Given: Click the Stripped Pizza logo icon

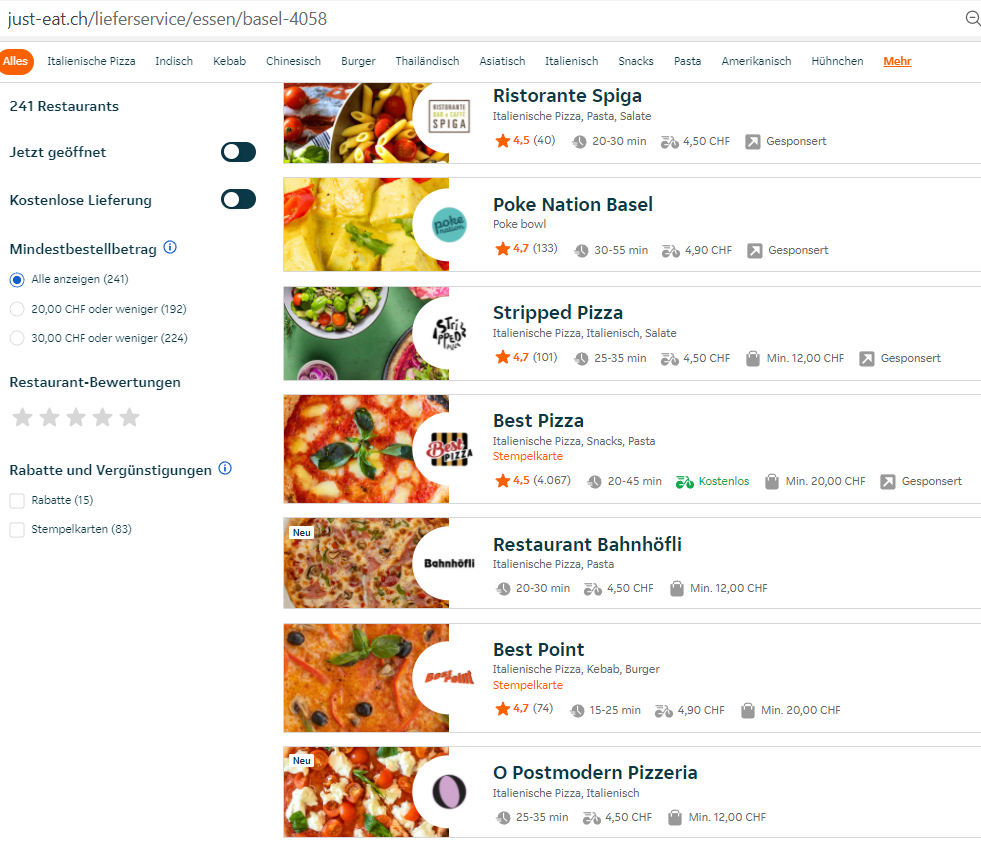Looking at the screenshot, I should (448, 333).
